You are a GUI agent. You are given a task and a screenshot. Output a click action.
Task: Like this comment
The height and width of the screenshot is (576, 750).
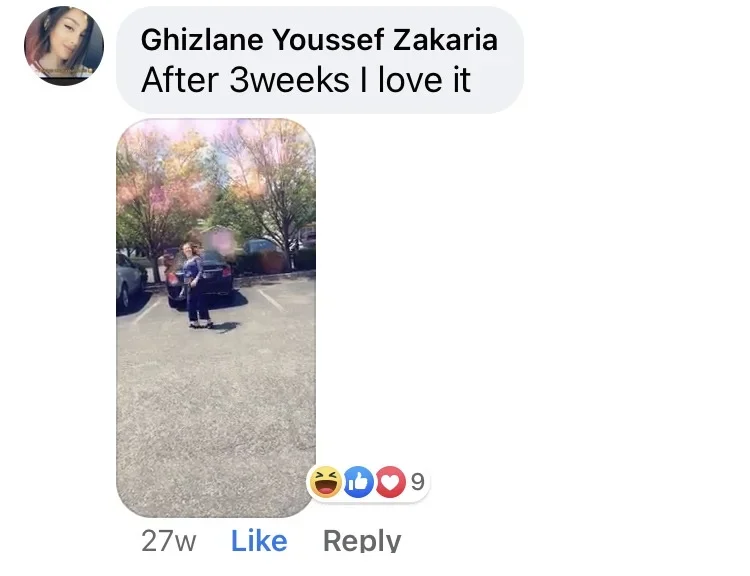tap(259, 541)
